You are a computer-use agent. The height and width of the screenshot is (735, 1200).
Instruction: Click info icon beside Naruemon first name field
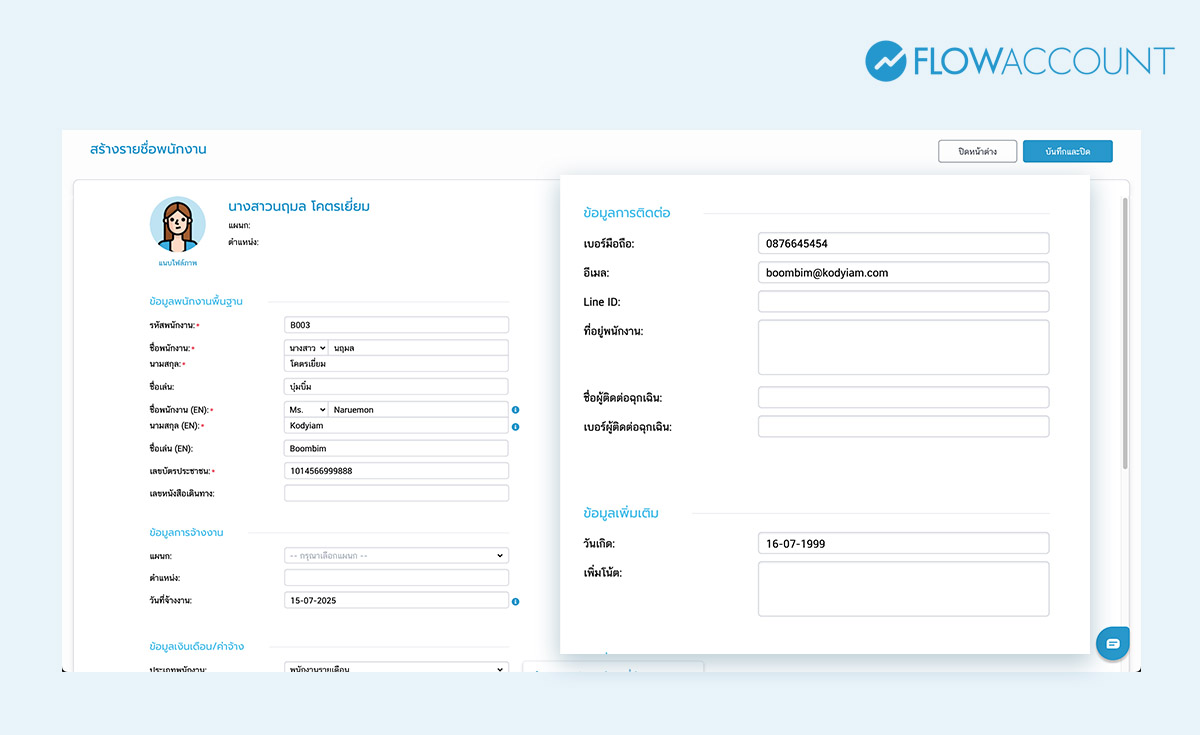tap(515, 410)
